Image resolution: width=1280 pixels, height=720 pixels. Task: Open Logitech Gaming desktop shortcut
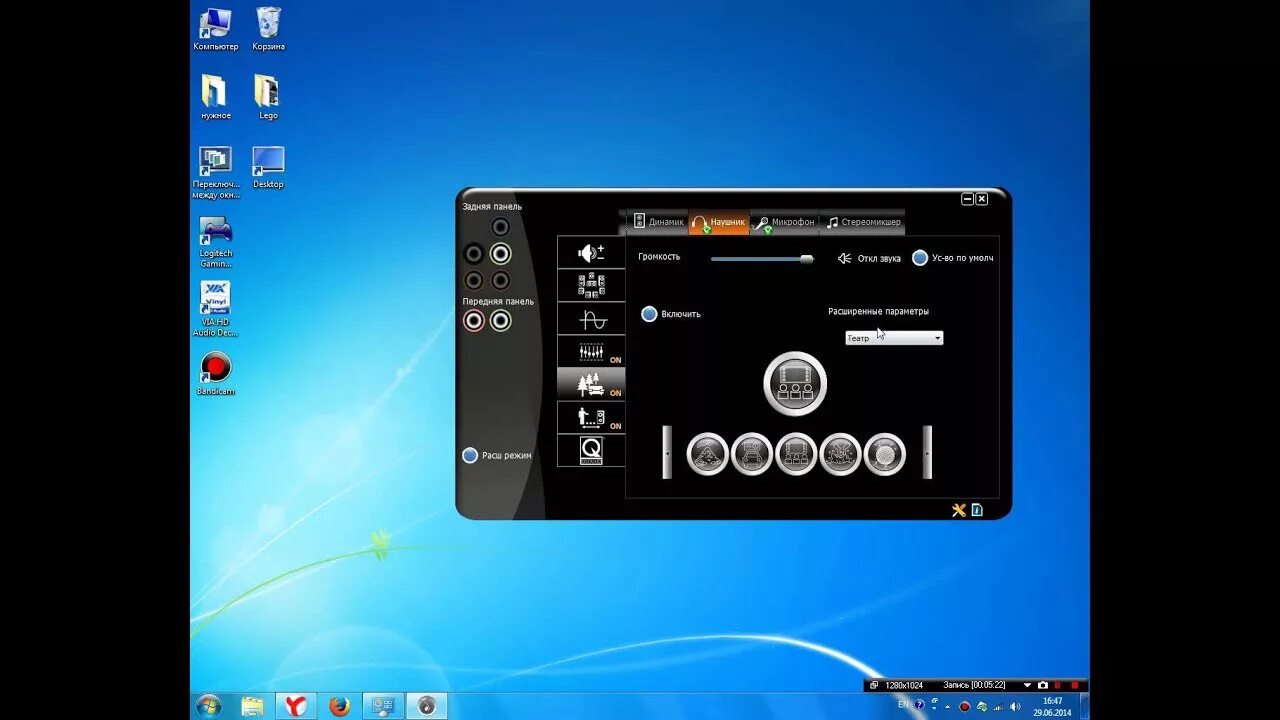pos(215,243)
